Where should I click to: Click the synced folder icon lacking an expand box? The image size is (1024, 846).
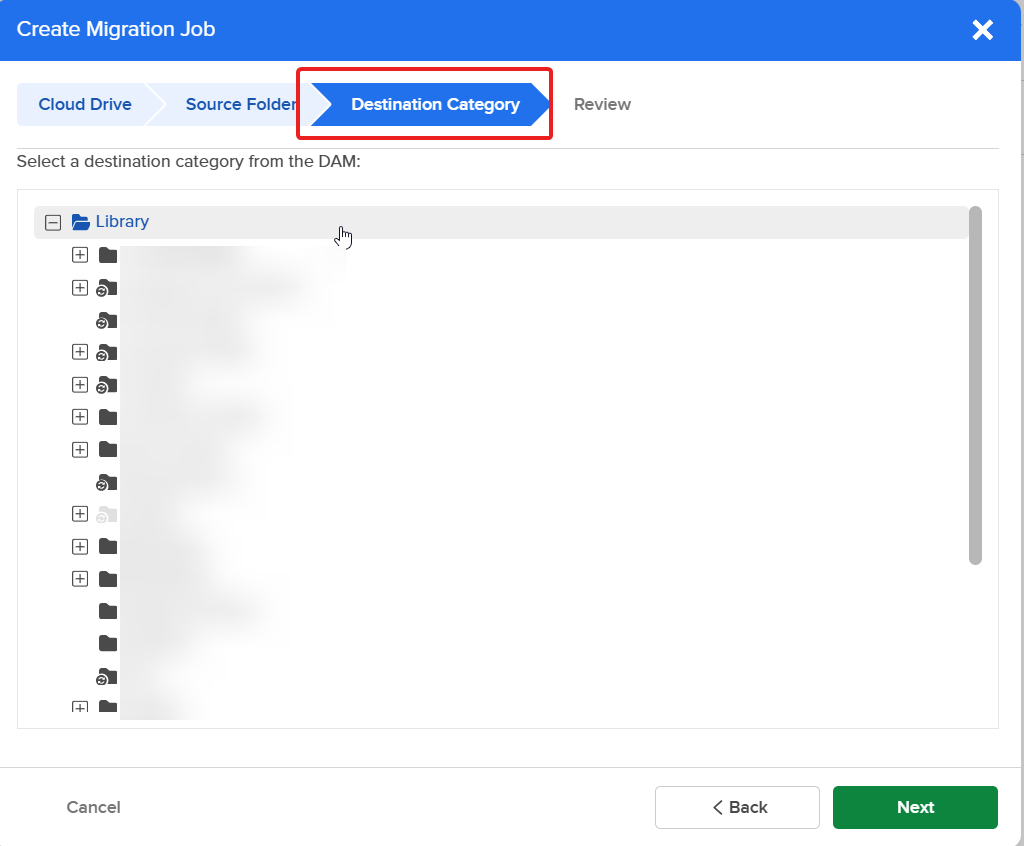pyautogui.click(x=107, y=320)
